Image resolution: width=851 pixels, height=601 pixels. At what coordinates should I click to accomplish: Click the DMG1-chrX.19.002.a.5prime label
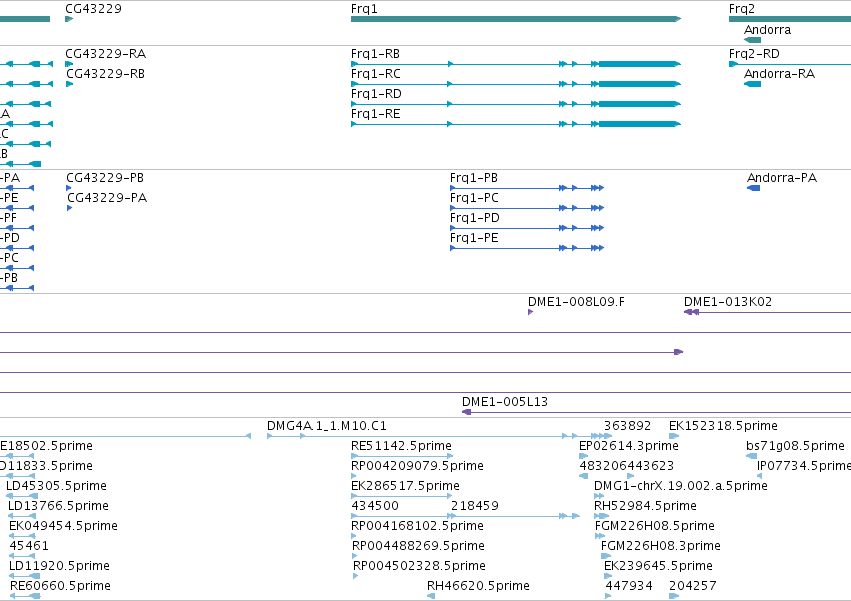[x=681, y=486]
